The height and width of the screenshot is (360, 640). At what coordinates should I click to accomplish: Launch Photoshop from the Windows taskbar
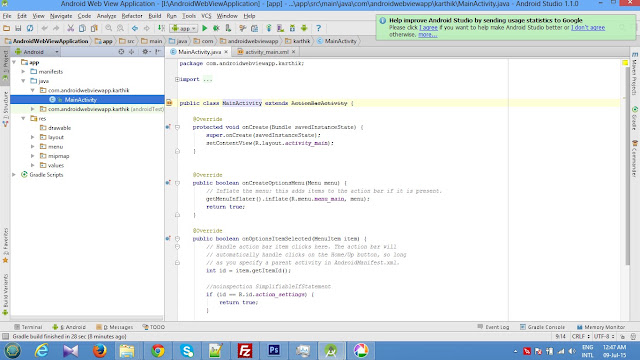point(274,351)
